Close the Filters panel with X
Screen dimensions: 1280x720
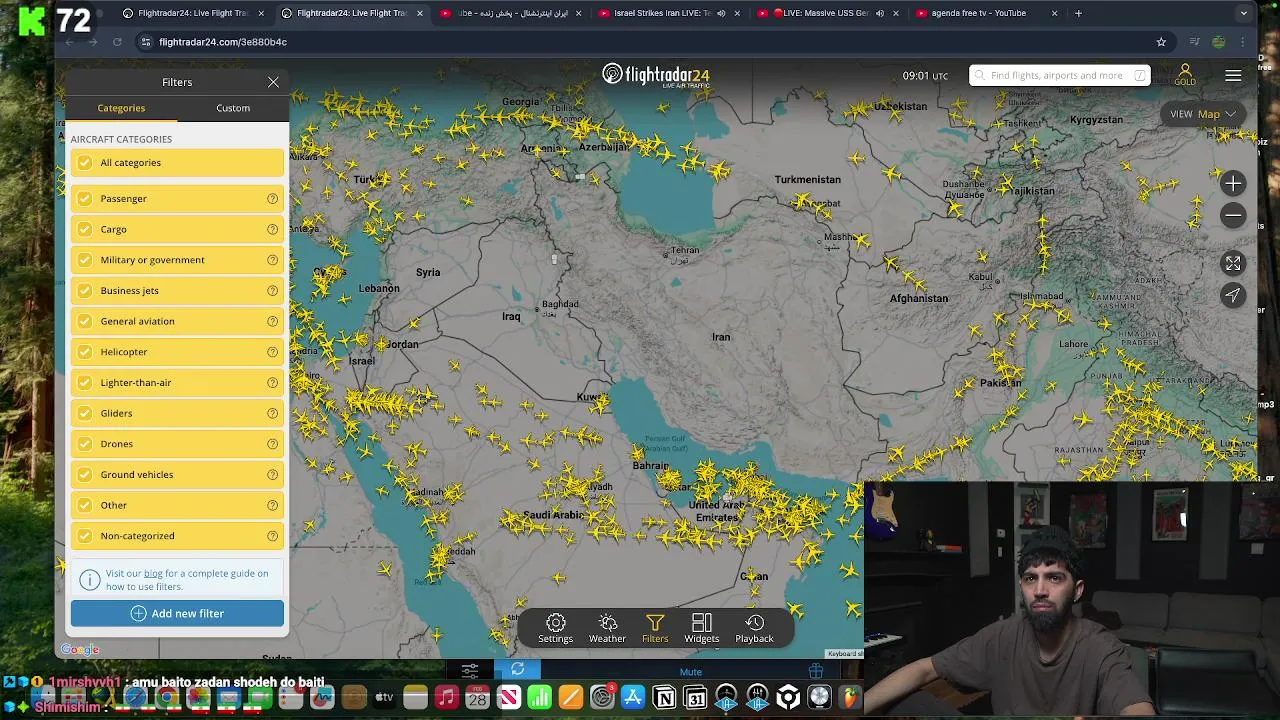(x=273, y=82)
